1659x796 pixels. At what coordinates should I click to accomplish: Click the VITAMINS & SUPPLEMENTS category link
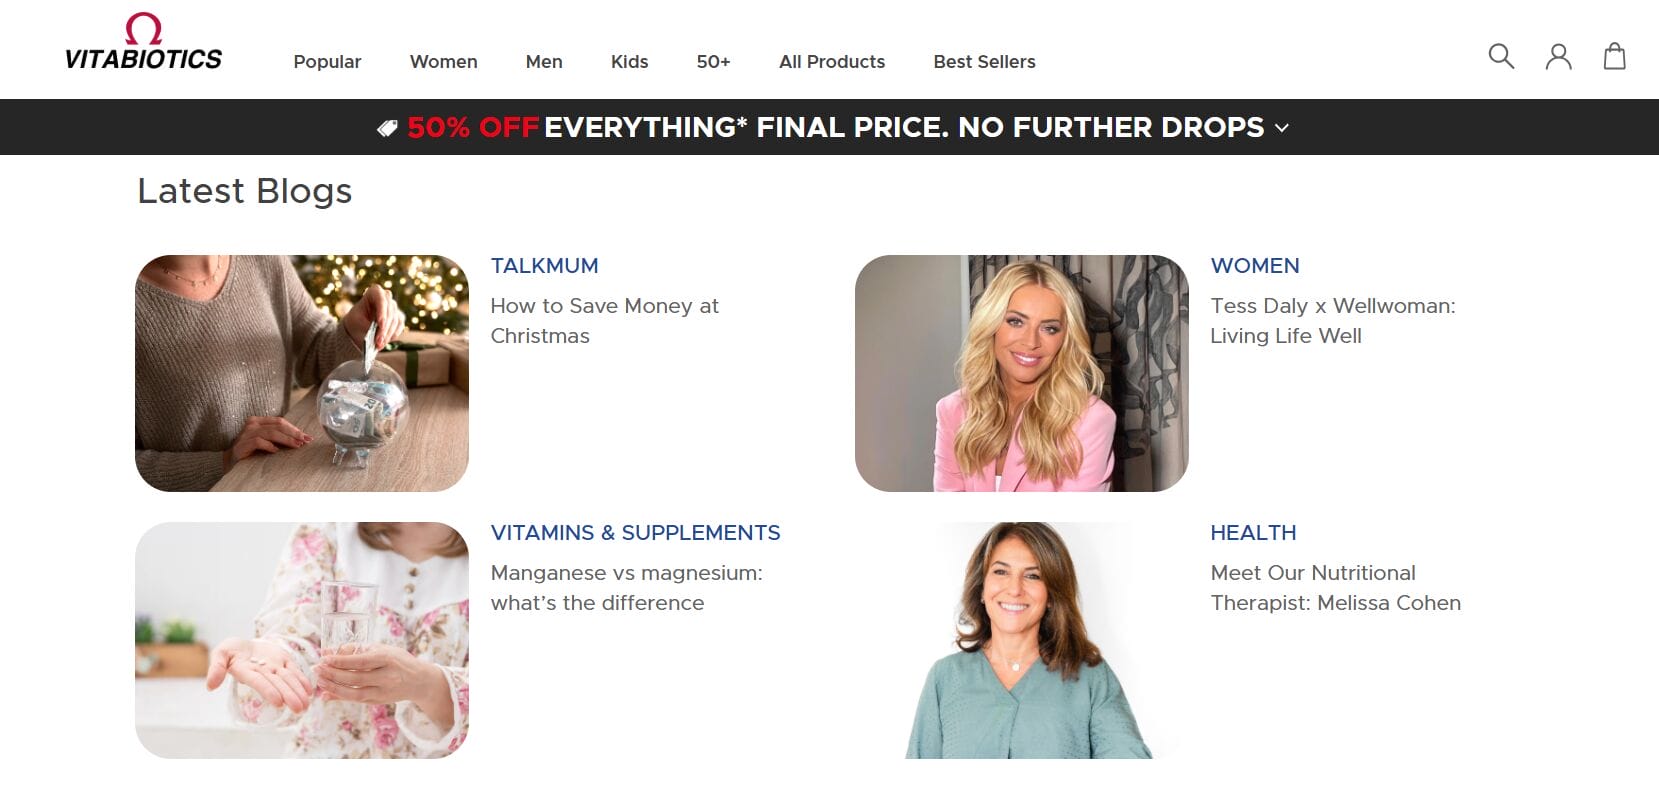pyautogui.click(x=635, y=533)
